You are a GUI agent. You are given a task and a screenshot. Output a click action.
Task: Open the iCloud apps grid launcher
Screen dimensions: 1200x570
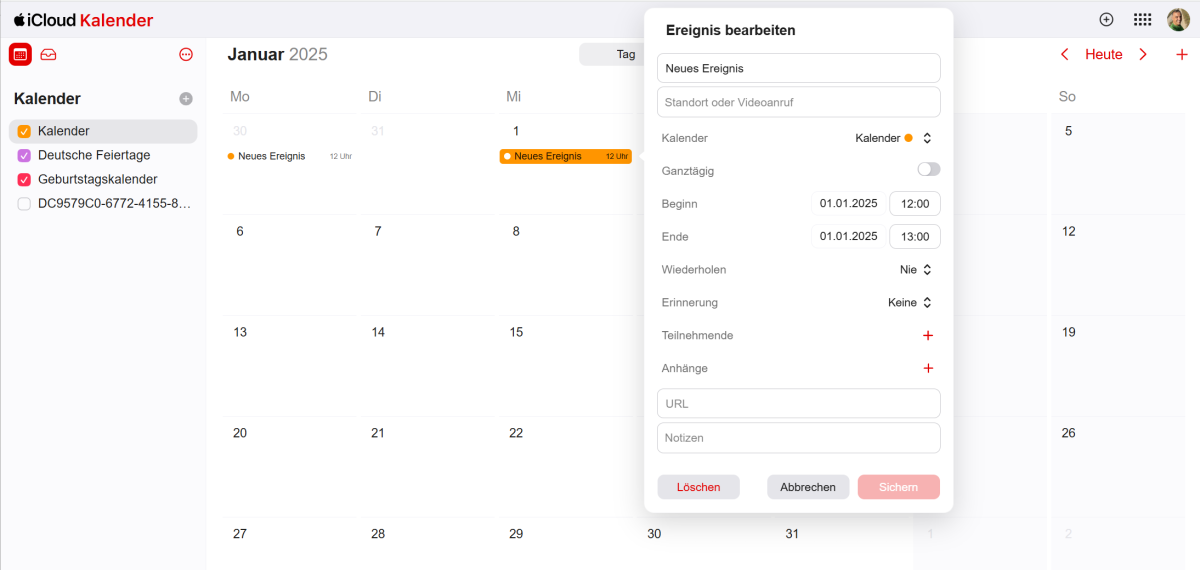pyautogui.click(x=1142, y=20)
